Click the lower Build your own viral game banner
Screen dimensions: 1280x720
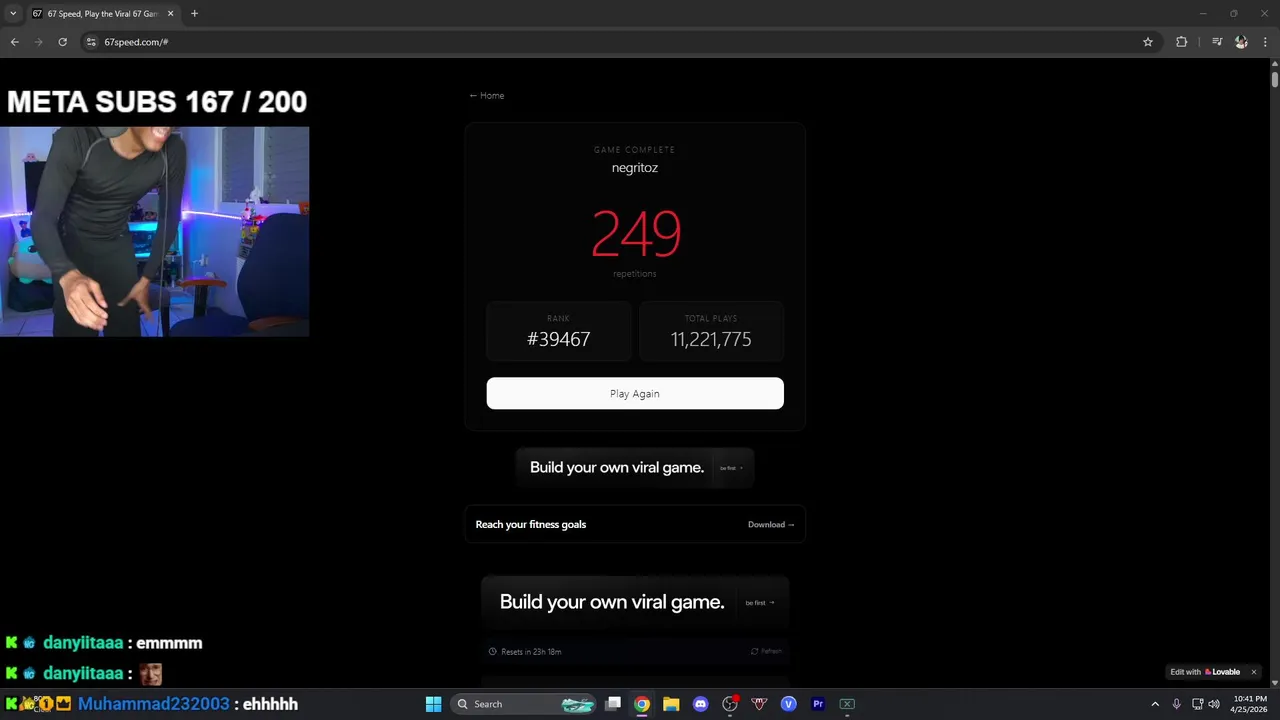tap(635, 602)
